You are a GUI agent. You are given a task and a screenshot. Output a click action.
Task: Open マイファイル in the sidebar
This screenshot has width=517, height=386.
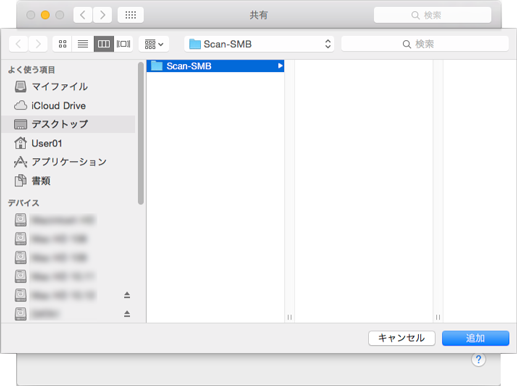[51, 87]
